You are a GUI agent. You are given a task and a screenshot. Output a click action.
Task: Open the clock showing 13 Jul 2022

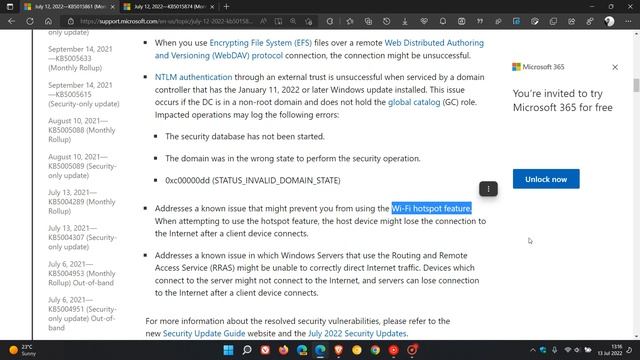click(610, 350)
